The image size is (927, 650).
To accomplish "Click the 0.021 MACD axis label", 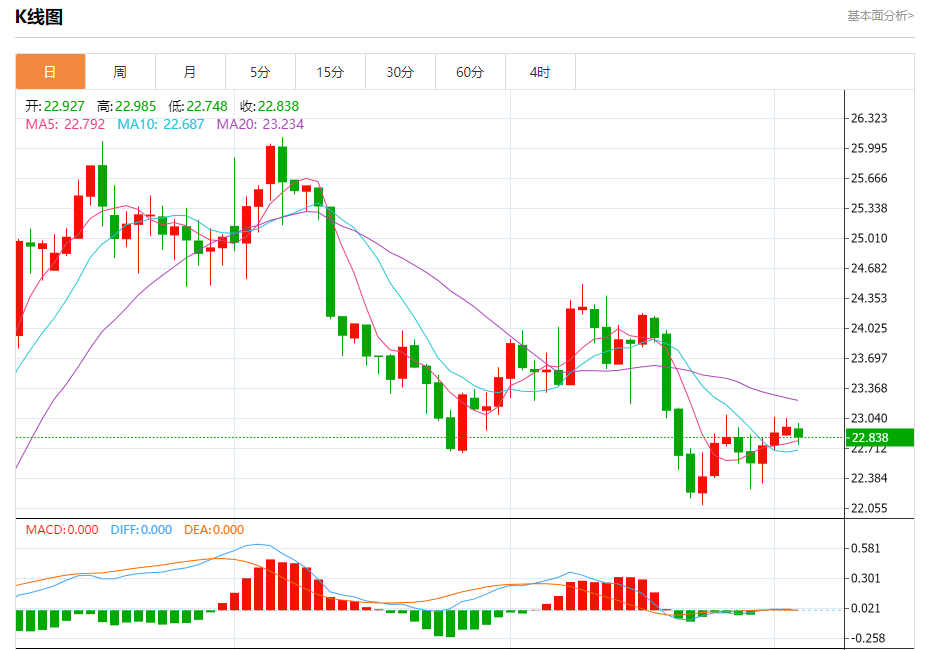I will 866,608.
